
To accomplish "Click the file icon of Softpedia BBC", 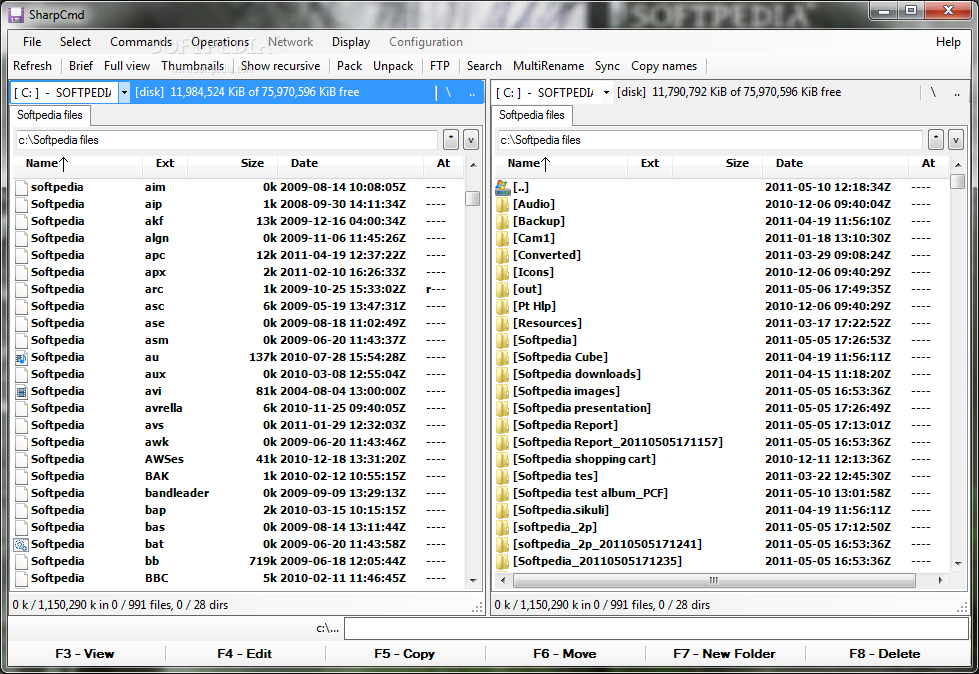I will [x=21, y=579].
